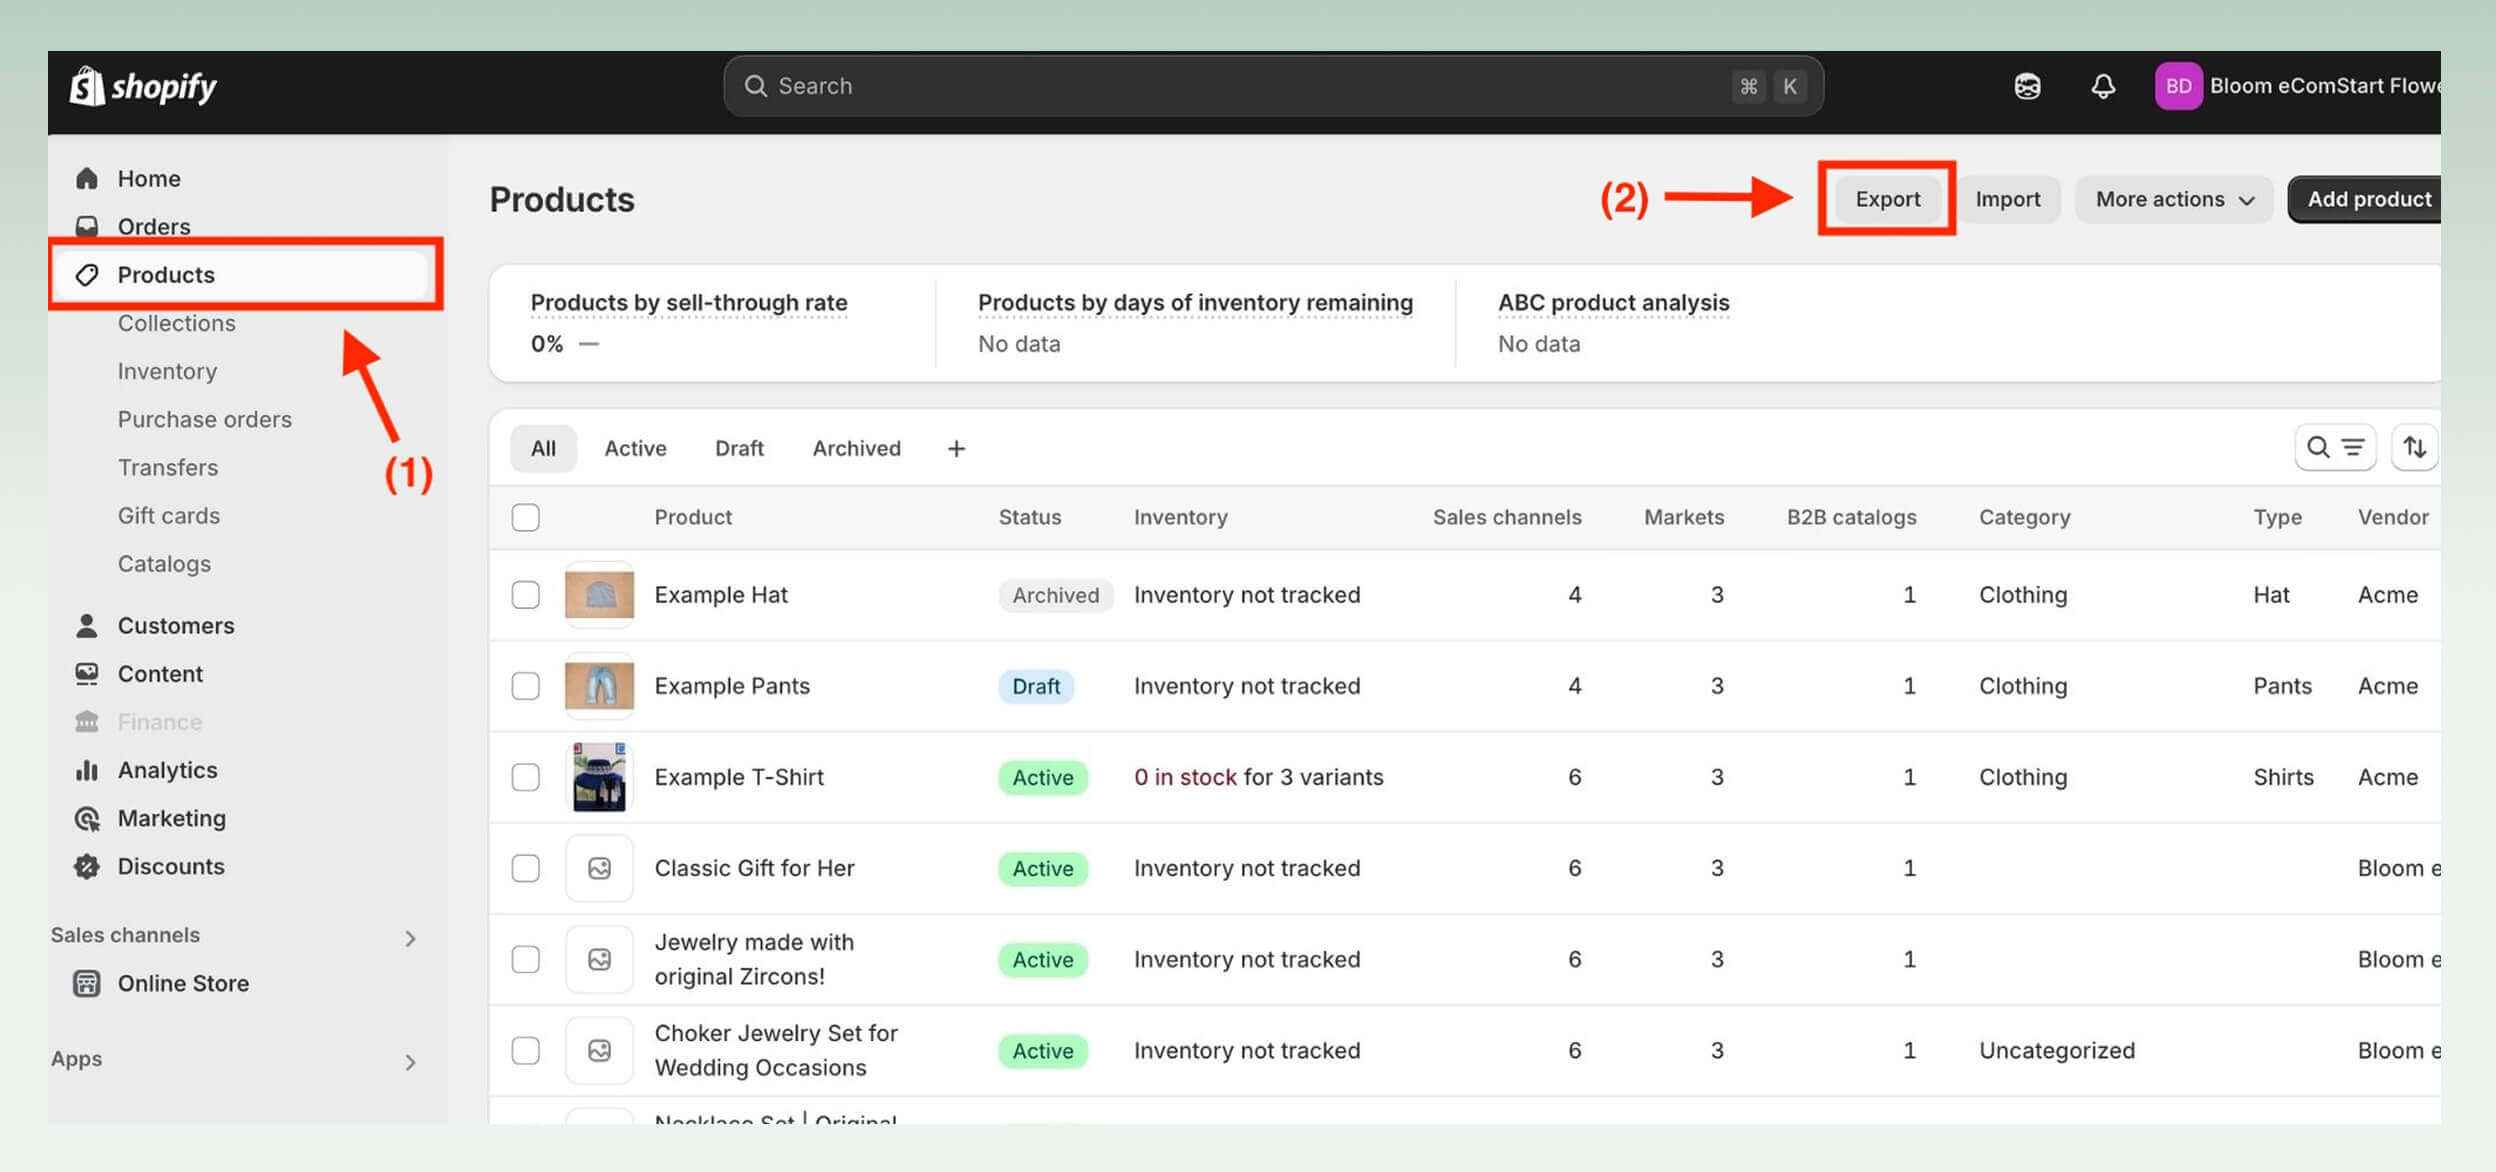This screenshot has width=2496, height=1172.
Task: Click Classic Gift for Her placeholder image
Action: pos(599,868)
